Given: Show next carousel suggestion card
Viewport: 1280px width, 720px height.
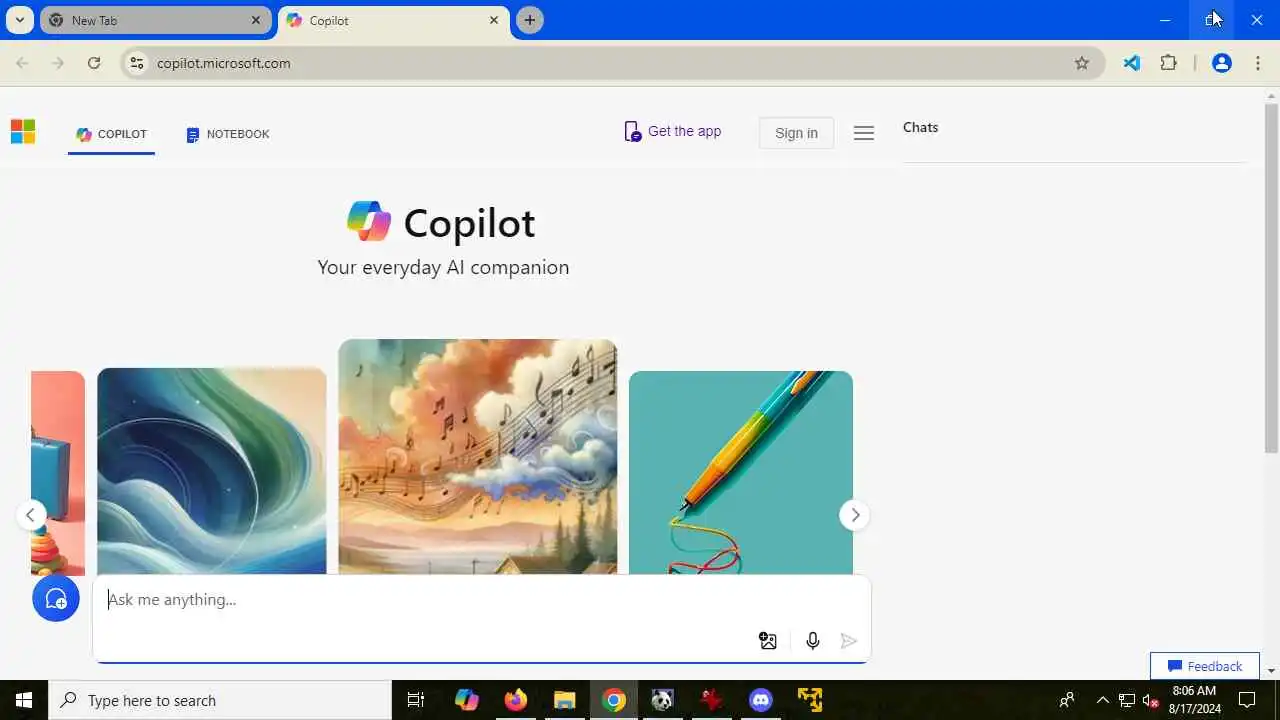Looking at the screenshot, I should [x=854, y=515].
